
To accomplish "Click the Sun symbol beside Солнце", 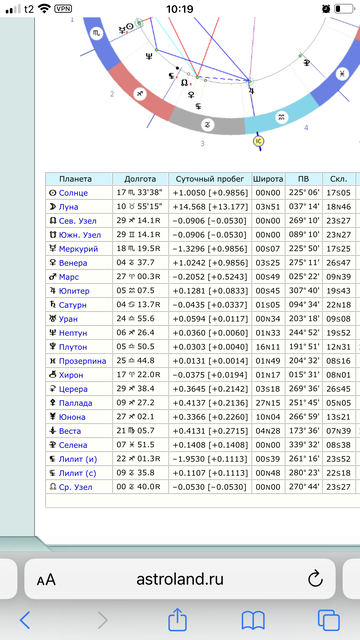I will click(52, 193).
